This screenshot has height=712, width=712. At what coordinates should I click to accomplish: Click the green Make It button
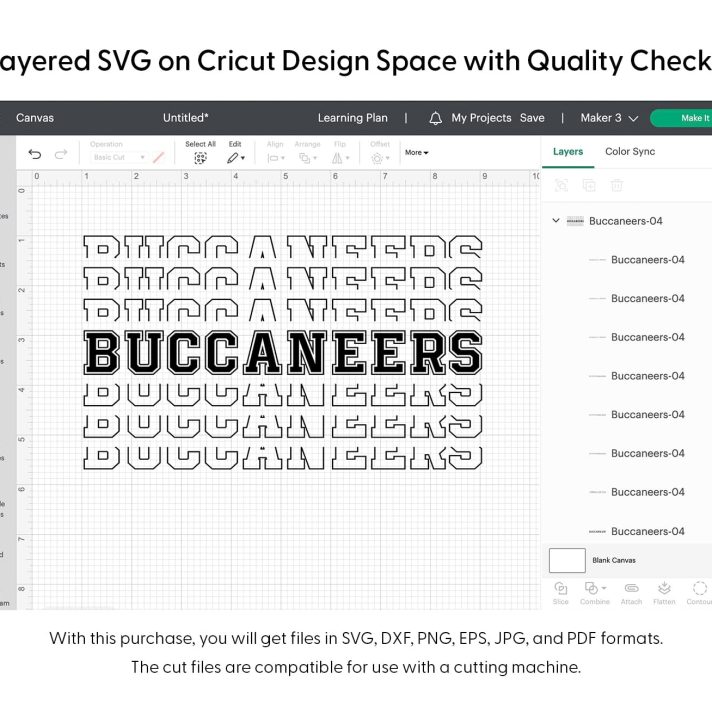pyautogui.click(x=681, y=118)
